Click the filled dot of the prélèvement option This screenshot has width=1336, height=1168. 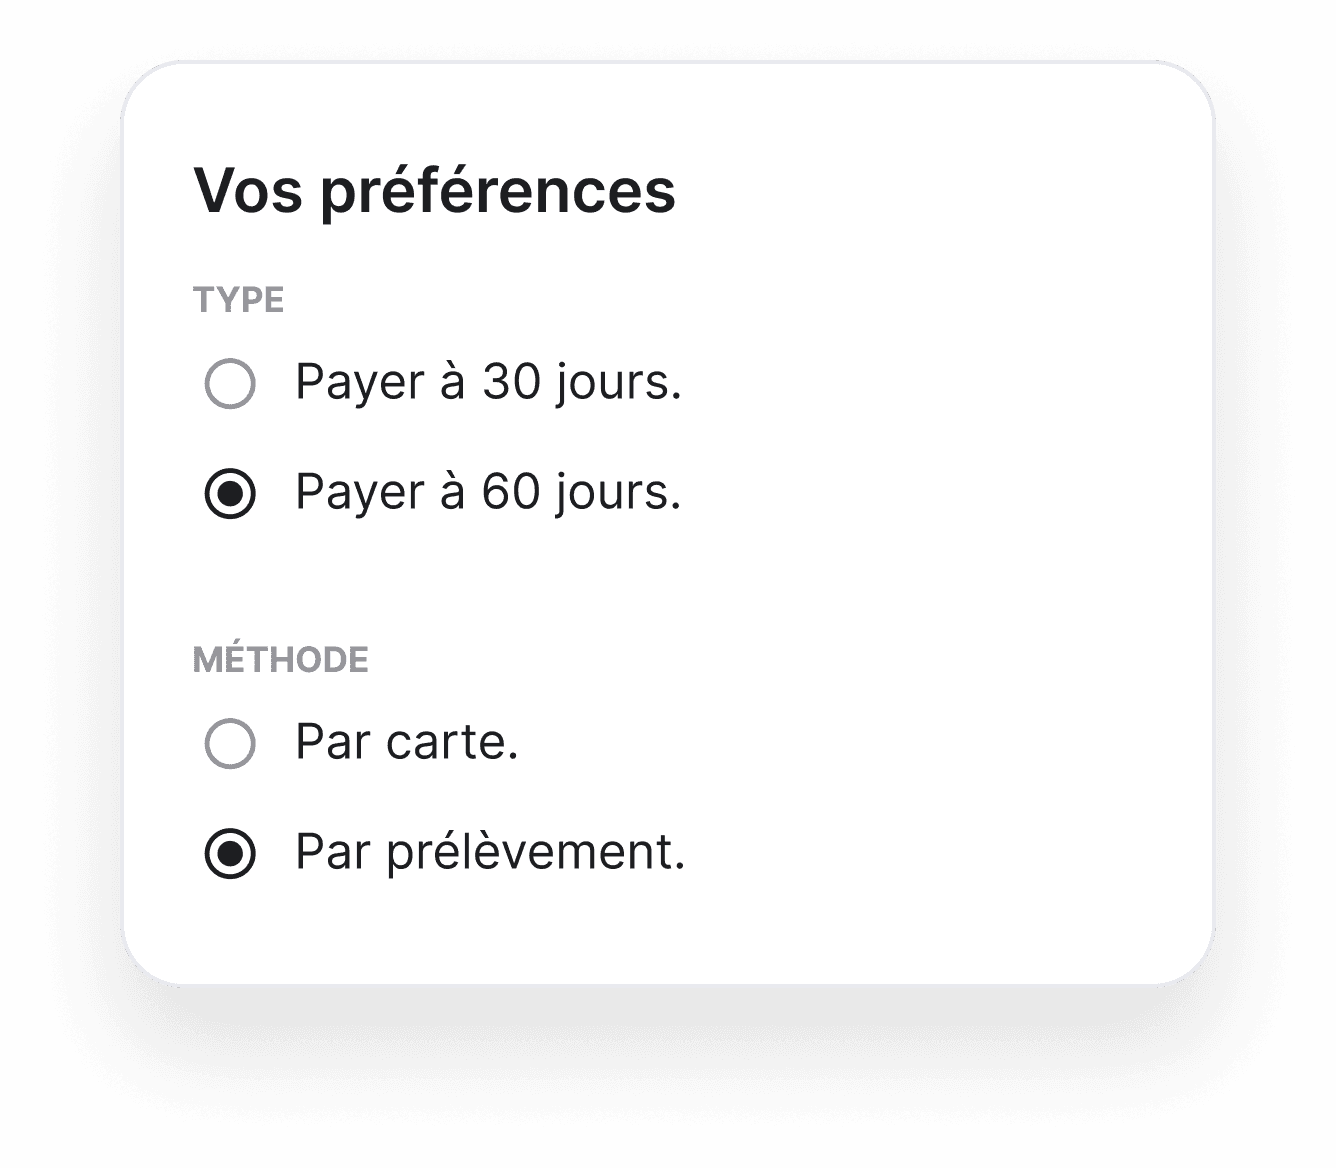click(230, 854)
